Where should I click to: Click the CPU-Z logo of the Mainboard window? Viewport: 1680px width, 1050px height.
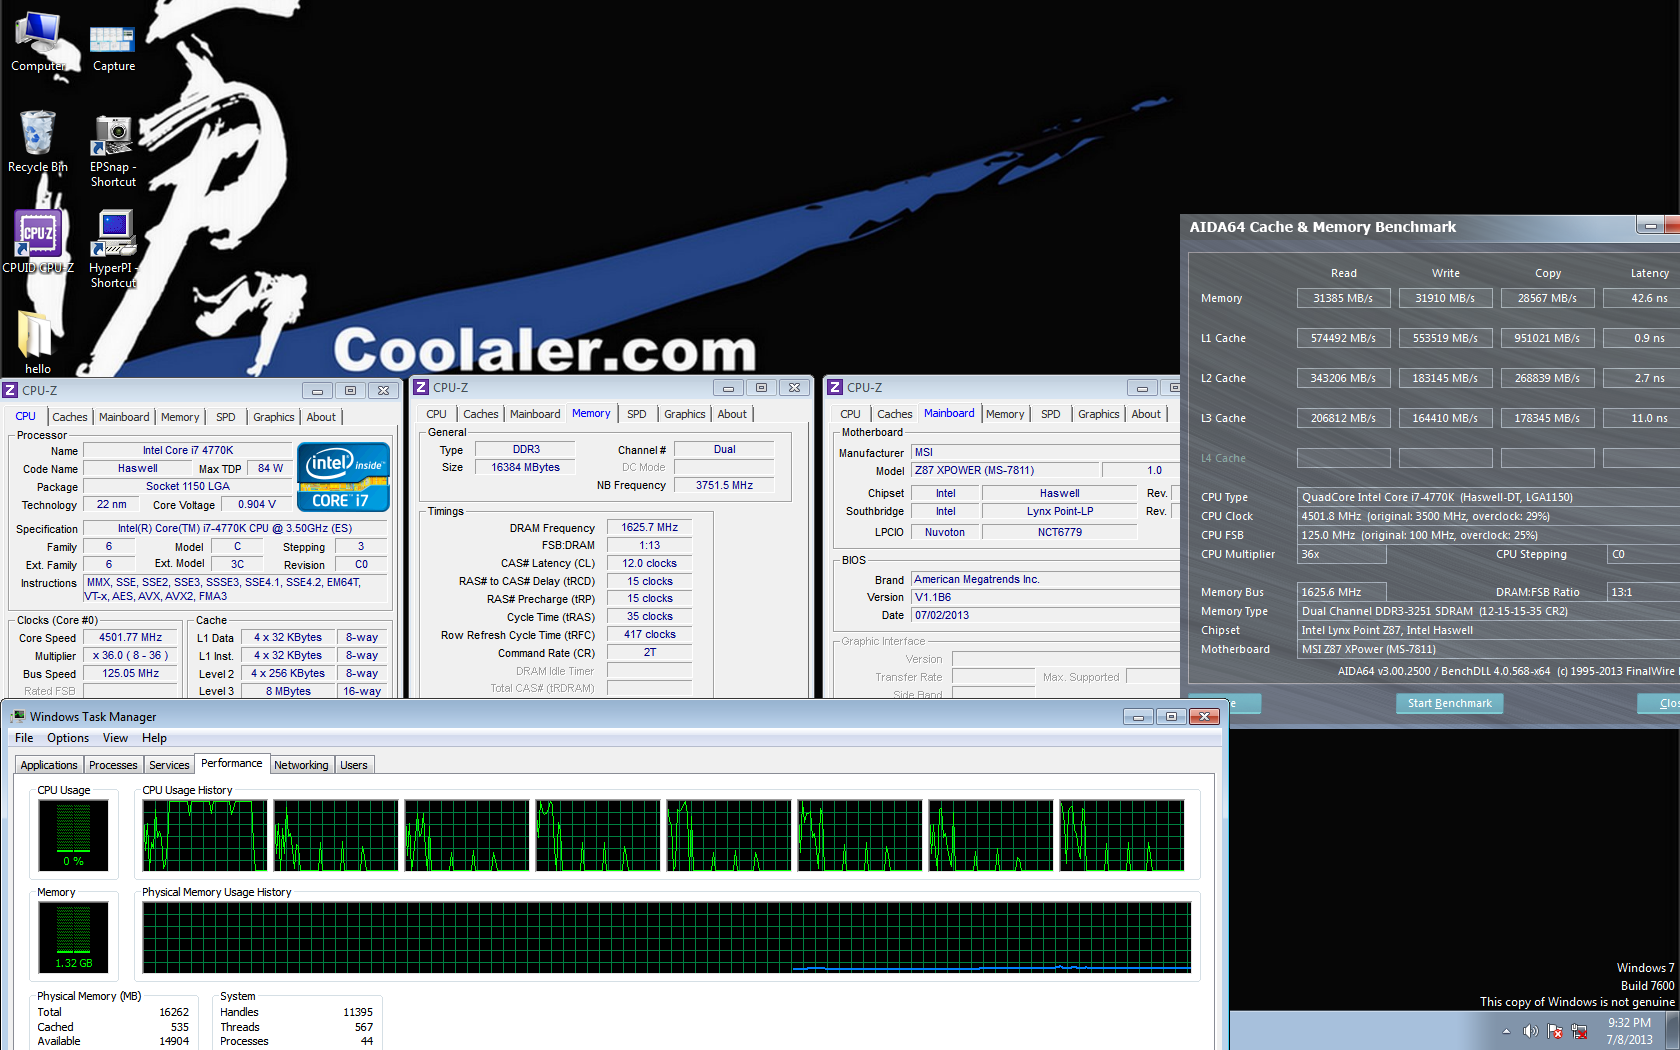point(835,387)
